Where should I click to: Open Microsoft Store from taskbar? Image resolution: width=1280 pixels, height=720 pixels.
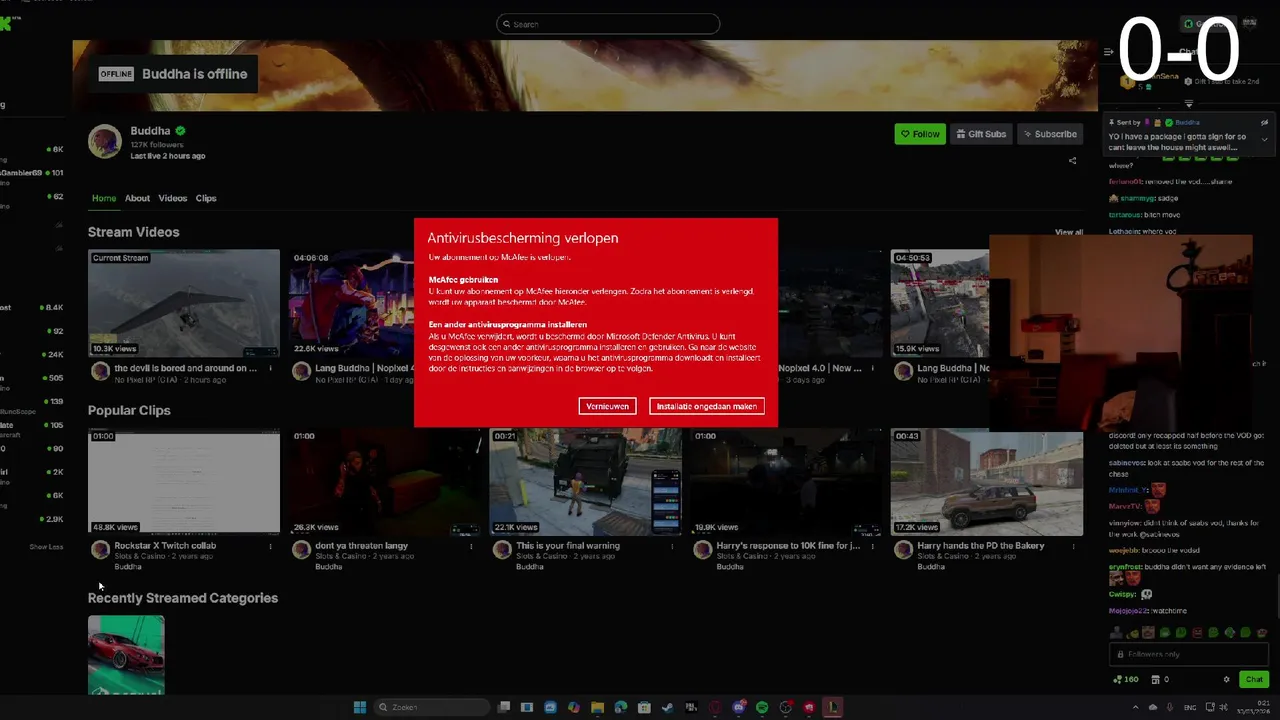644,708
